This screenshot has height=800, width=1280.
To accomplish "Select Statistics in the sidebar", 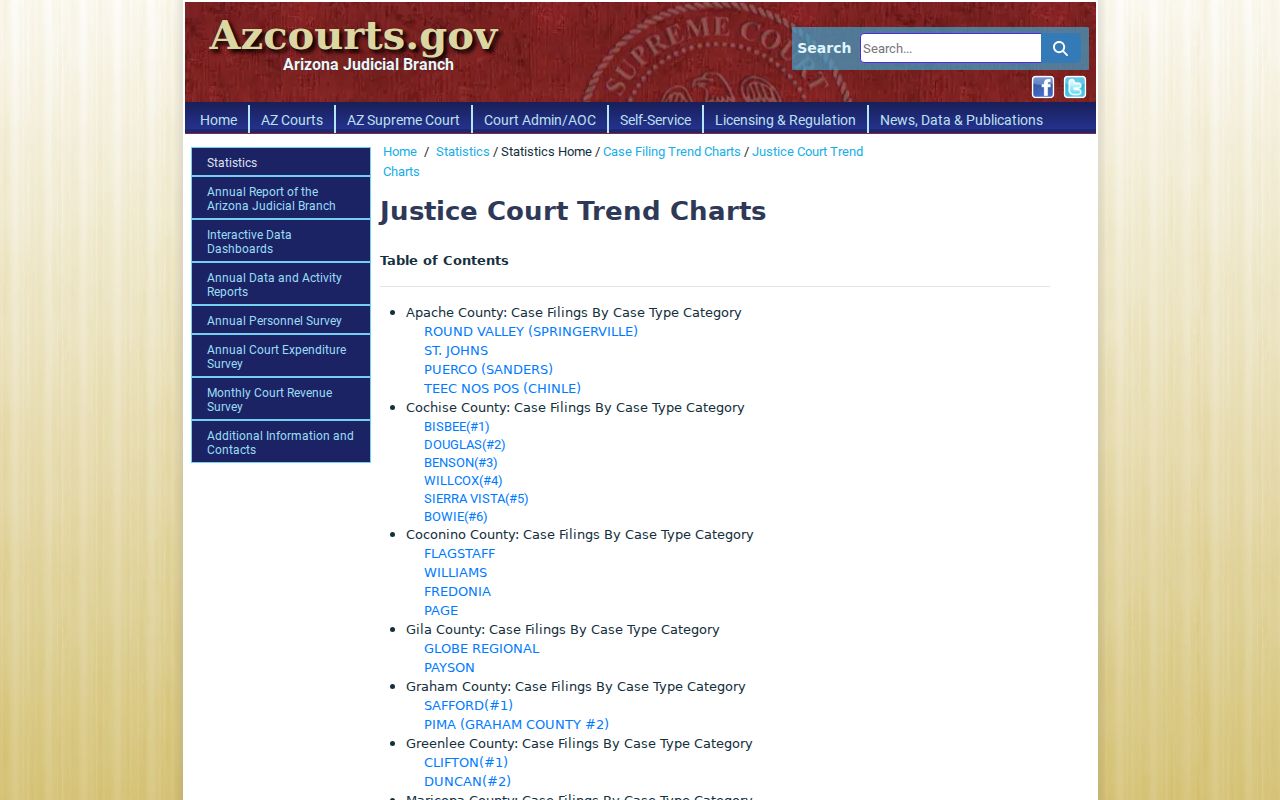I will tap(281, 162).
